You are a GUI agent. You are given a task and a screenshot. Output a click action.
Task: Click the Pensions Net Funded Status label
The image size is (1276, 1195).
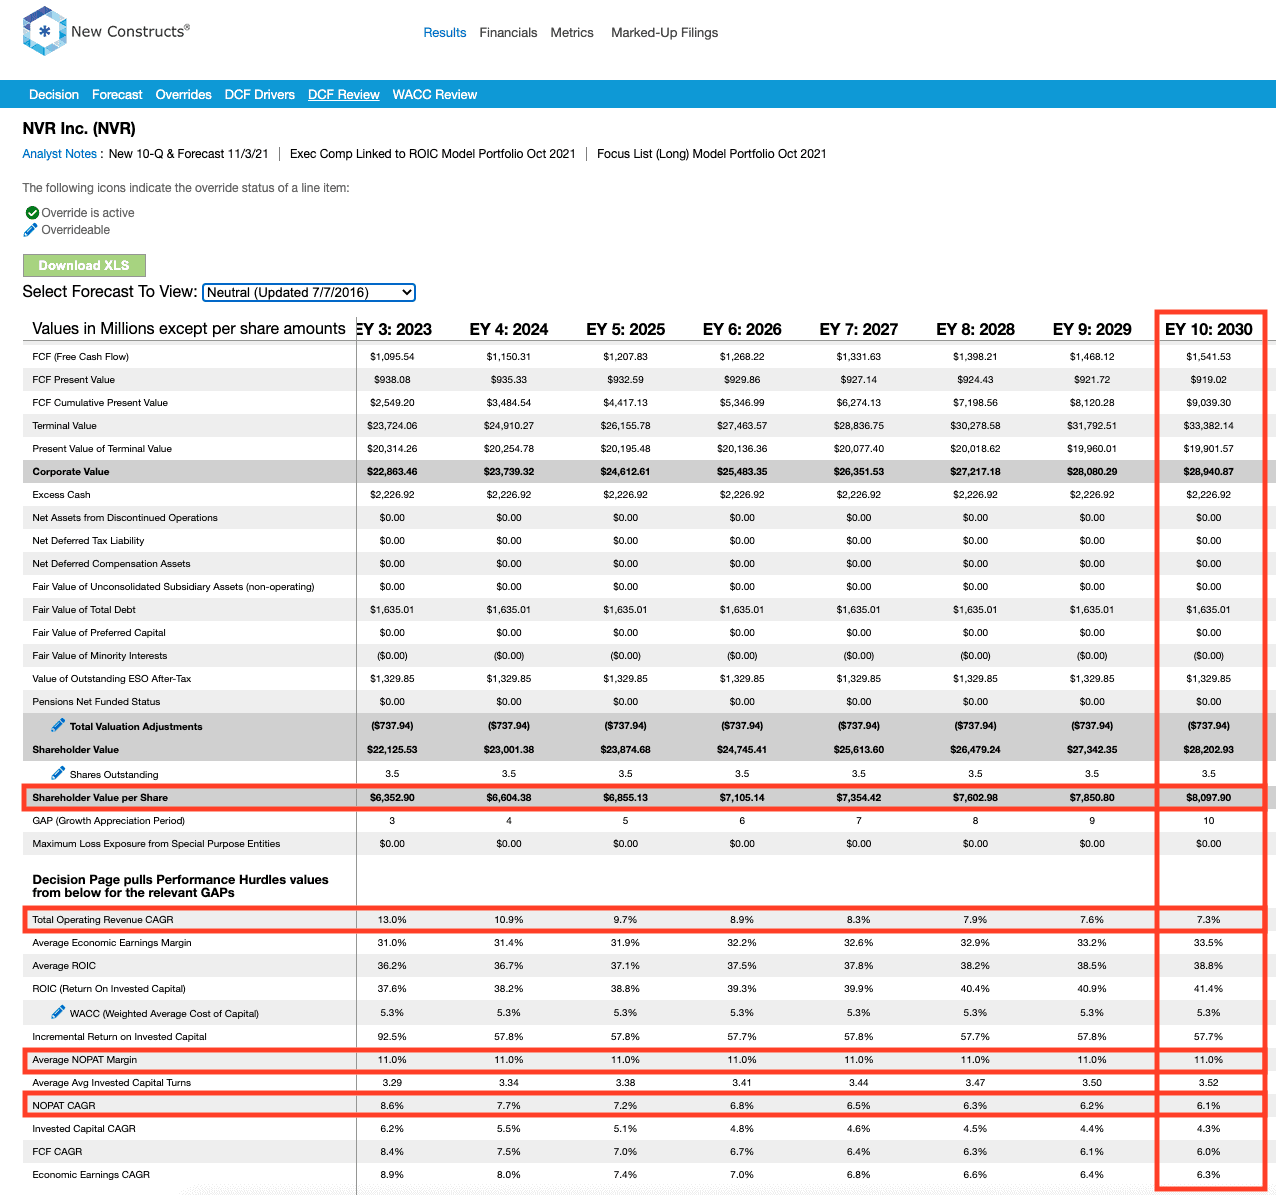tap(96, 702)
